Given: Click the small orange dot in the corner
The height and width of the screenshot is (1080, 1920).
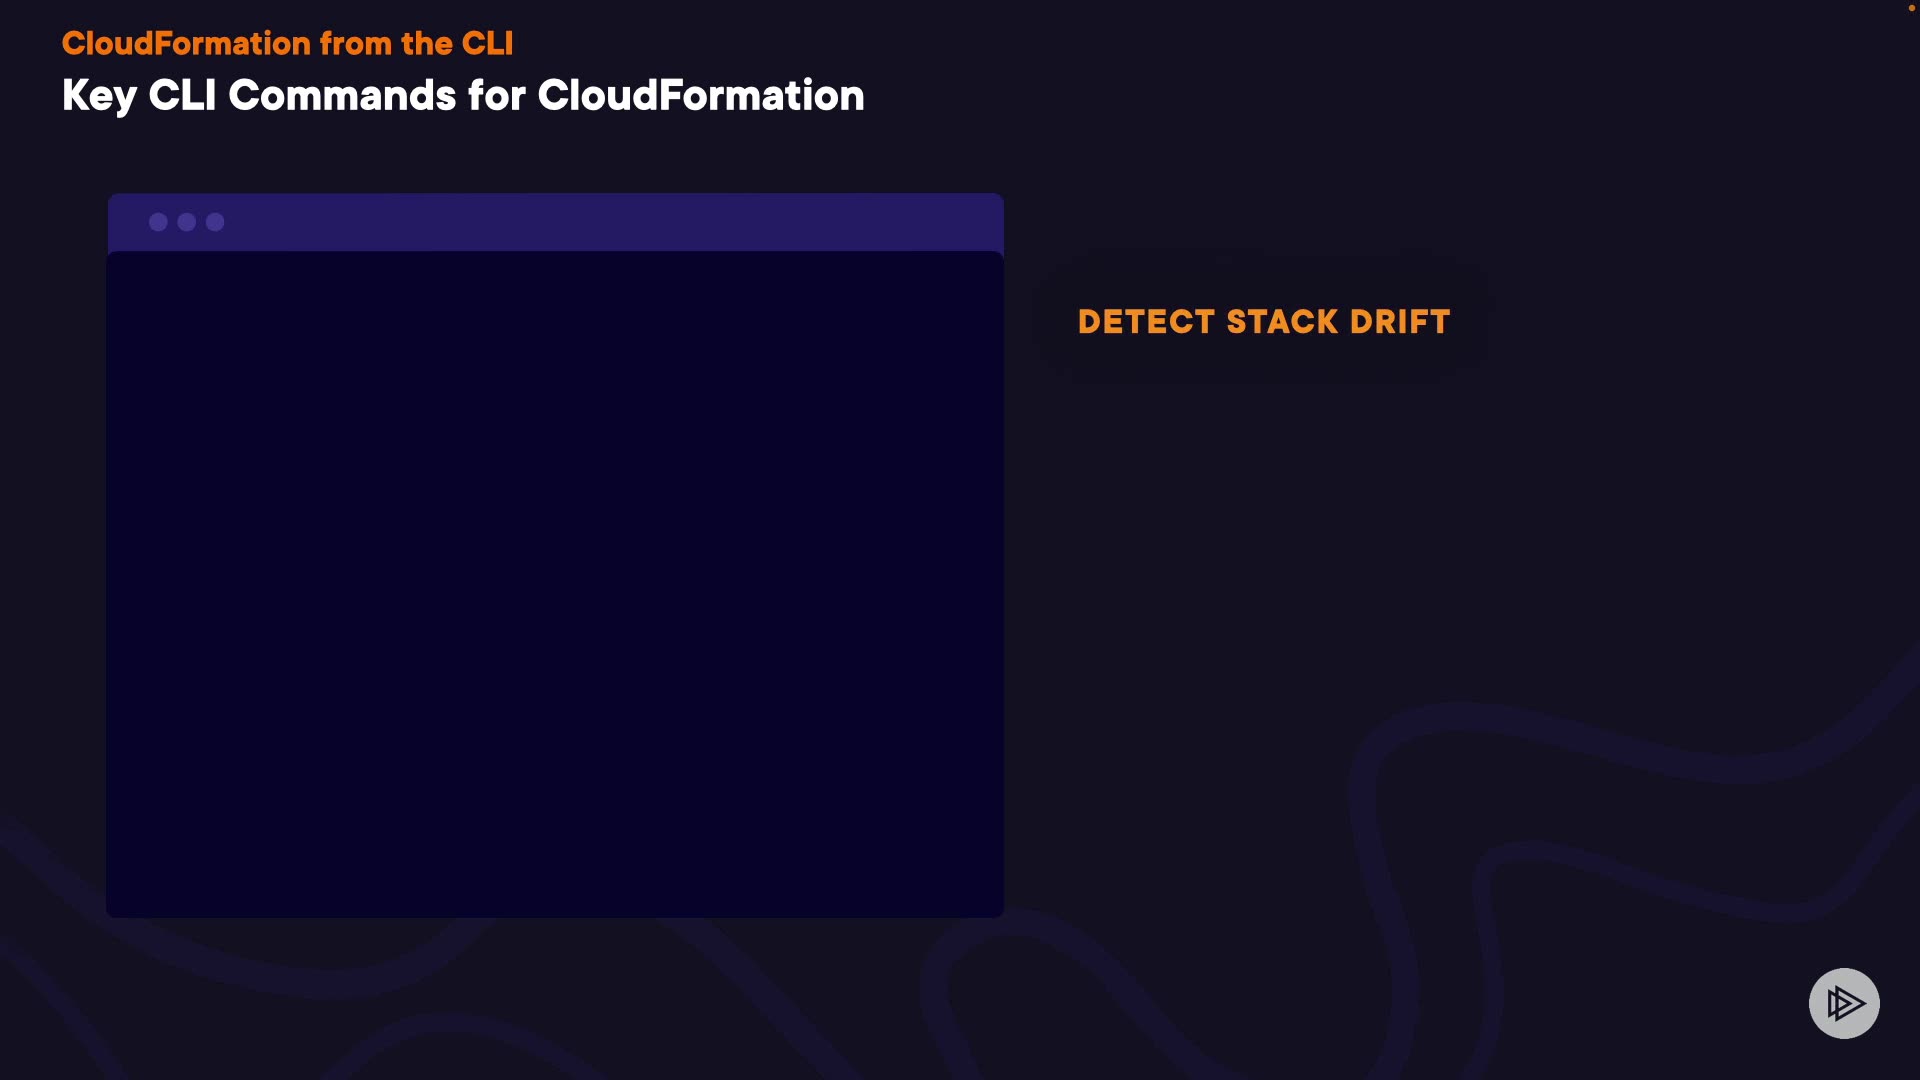Looking at the screenshot, I should point(1911,8).
